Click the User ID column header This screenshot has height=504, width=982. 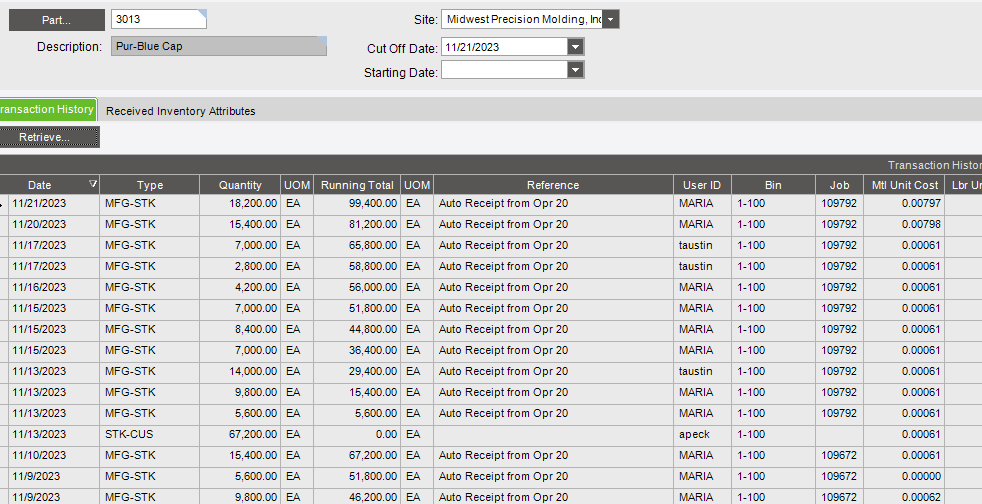[702, 185]
